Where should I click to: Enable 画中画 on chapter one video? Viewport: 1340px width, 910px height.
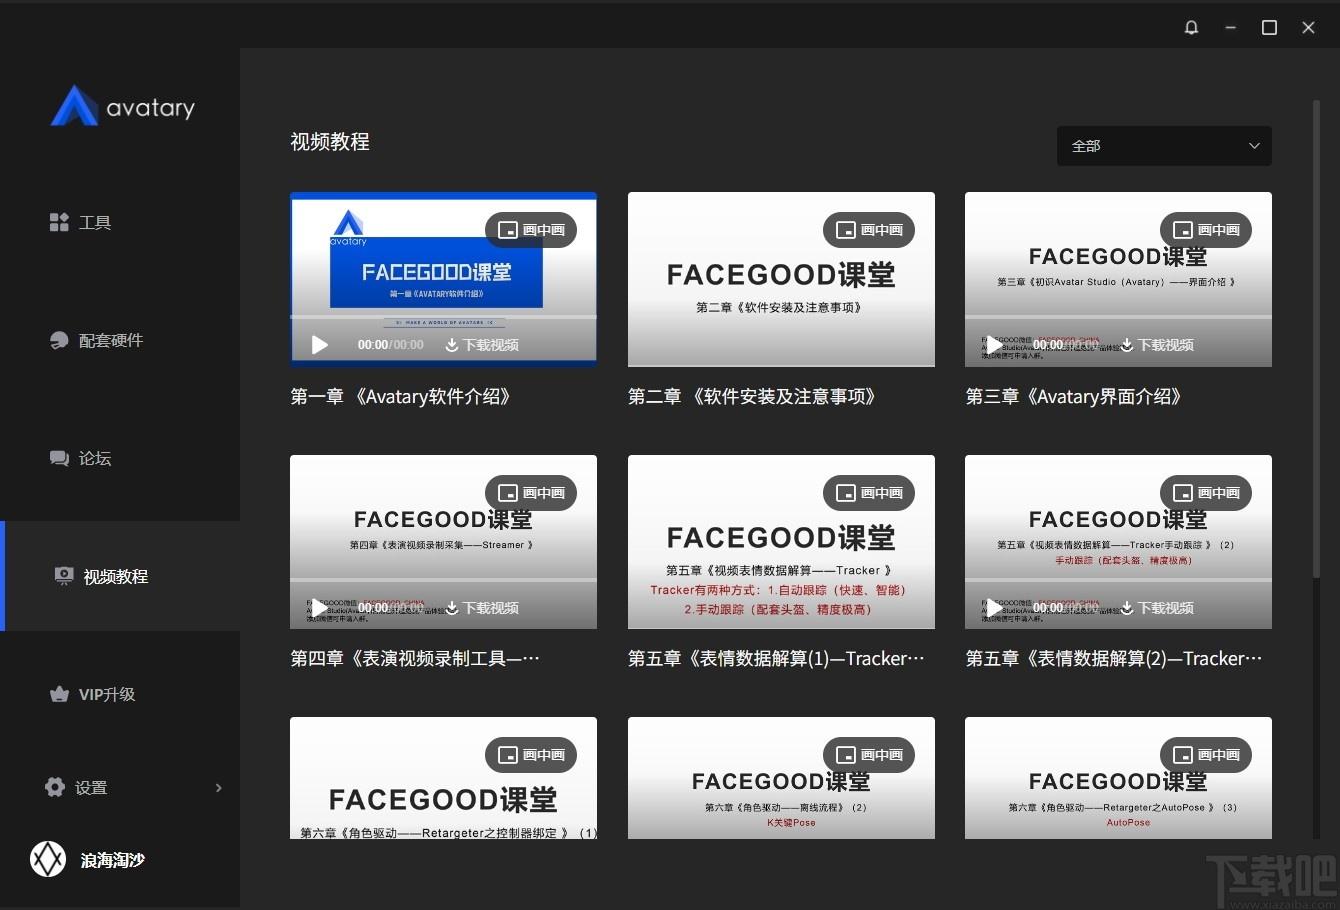click(x=531, y=230)
